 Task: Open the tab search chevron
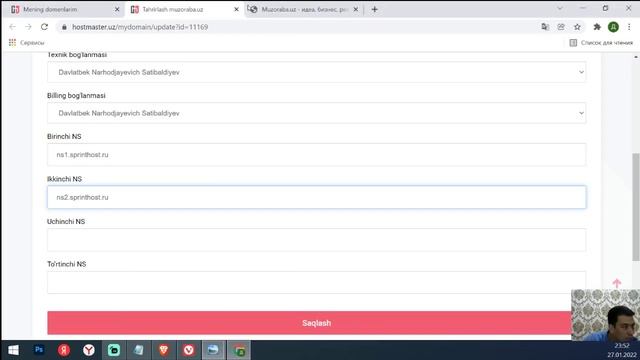[x=560, y=8]
